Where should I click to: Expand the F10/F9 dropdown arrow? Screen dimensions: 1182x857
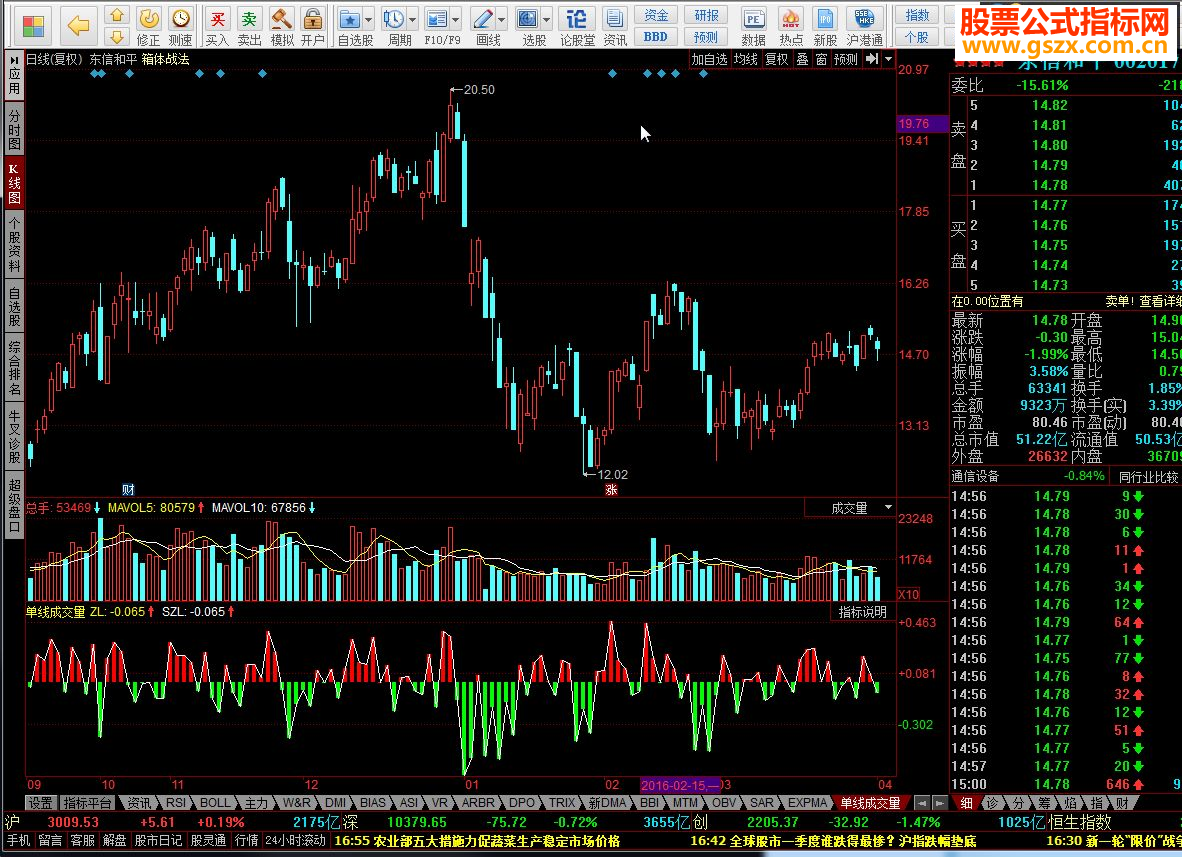(x=455, y=20)
